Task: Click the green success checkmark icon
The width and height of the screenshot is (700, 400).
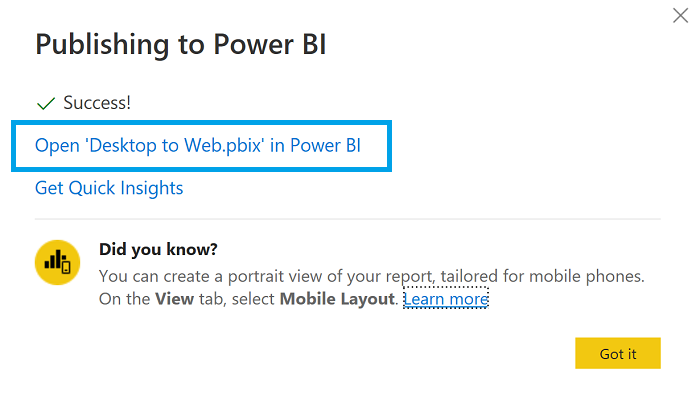Action: [x=44, y=102]
